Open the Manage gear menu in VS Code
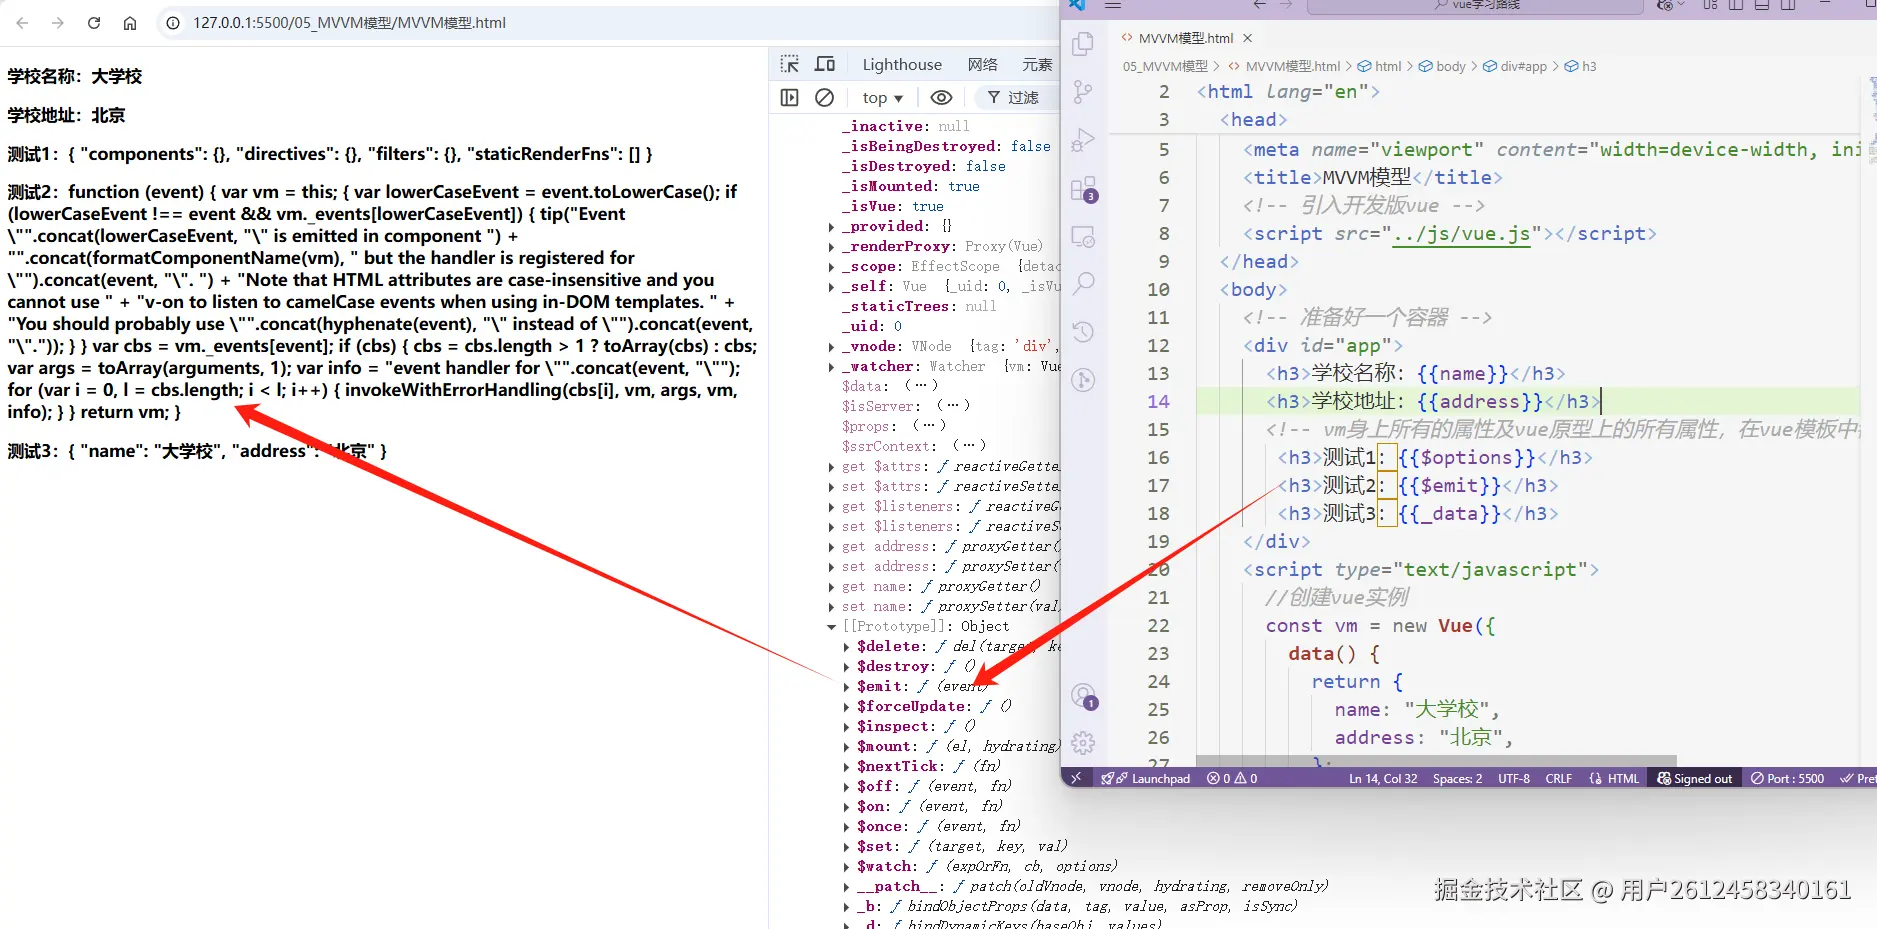This screenshot has height=929, width=1877. click(x=1083, y=743)
